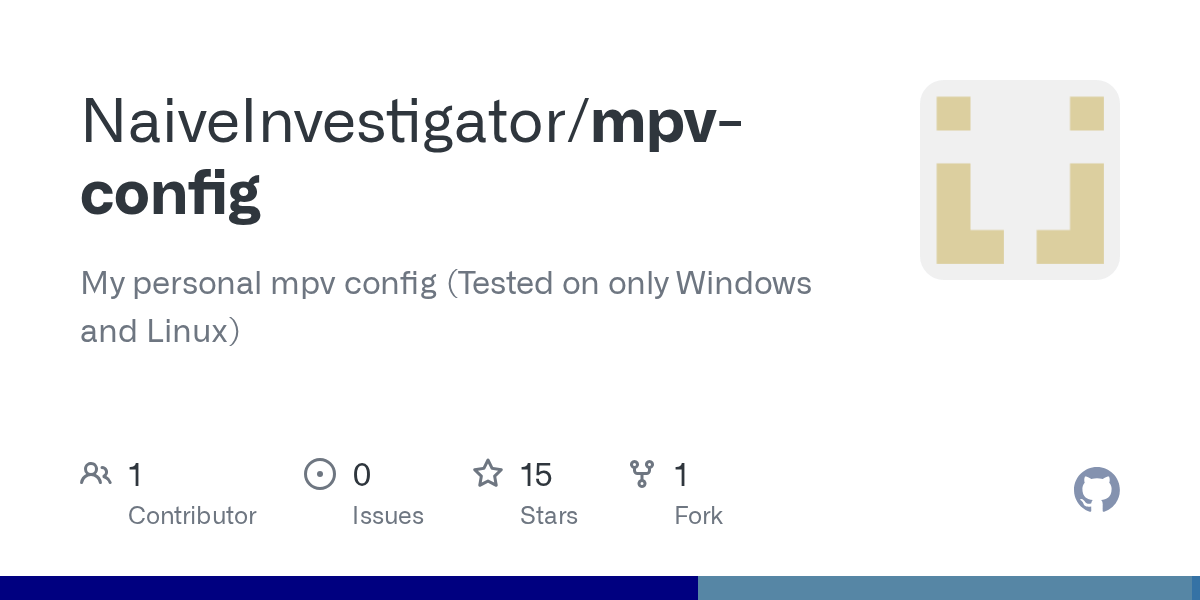Viewport: 1200px width, 600px height.
Task: Open the NaiveInvestigator identicon avatar
Action: (x=1020, y=180)
